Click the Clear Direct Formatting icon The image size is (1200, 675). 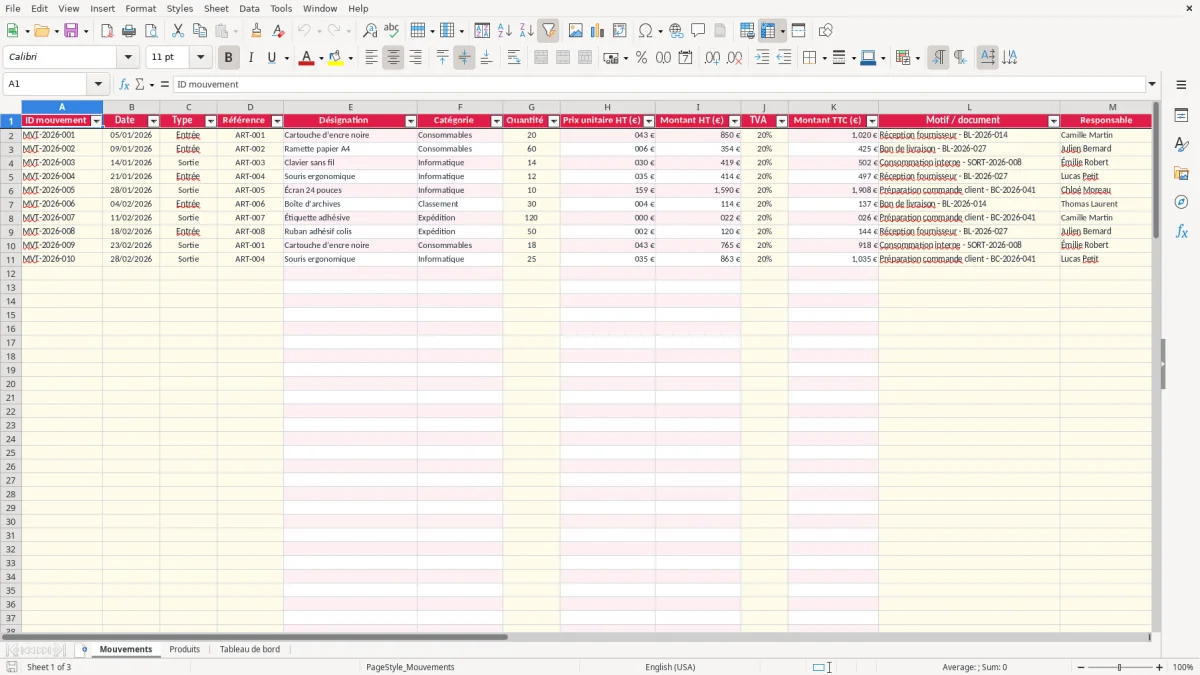278,31
